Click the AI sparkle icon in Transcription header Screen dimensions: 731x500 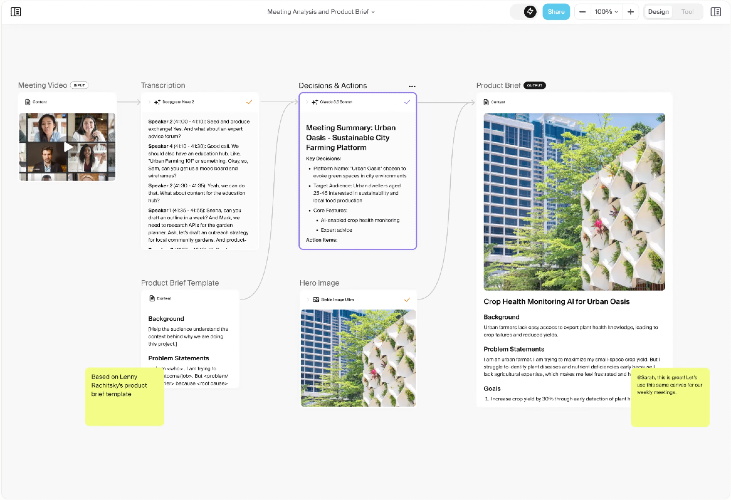158,102
